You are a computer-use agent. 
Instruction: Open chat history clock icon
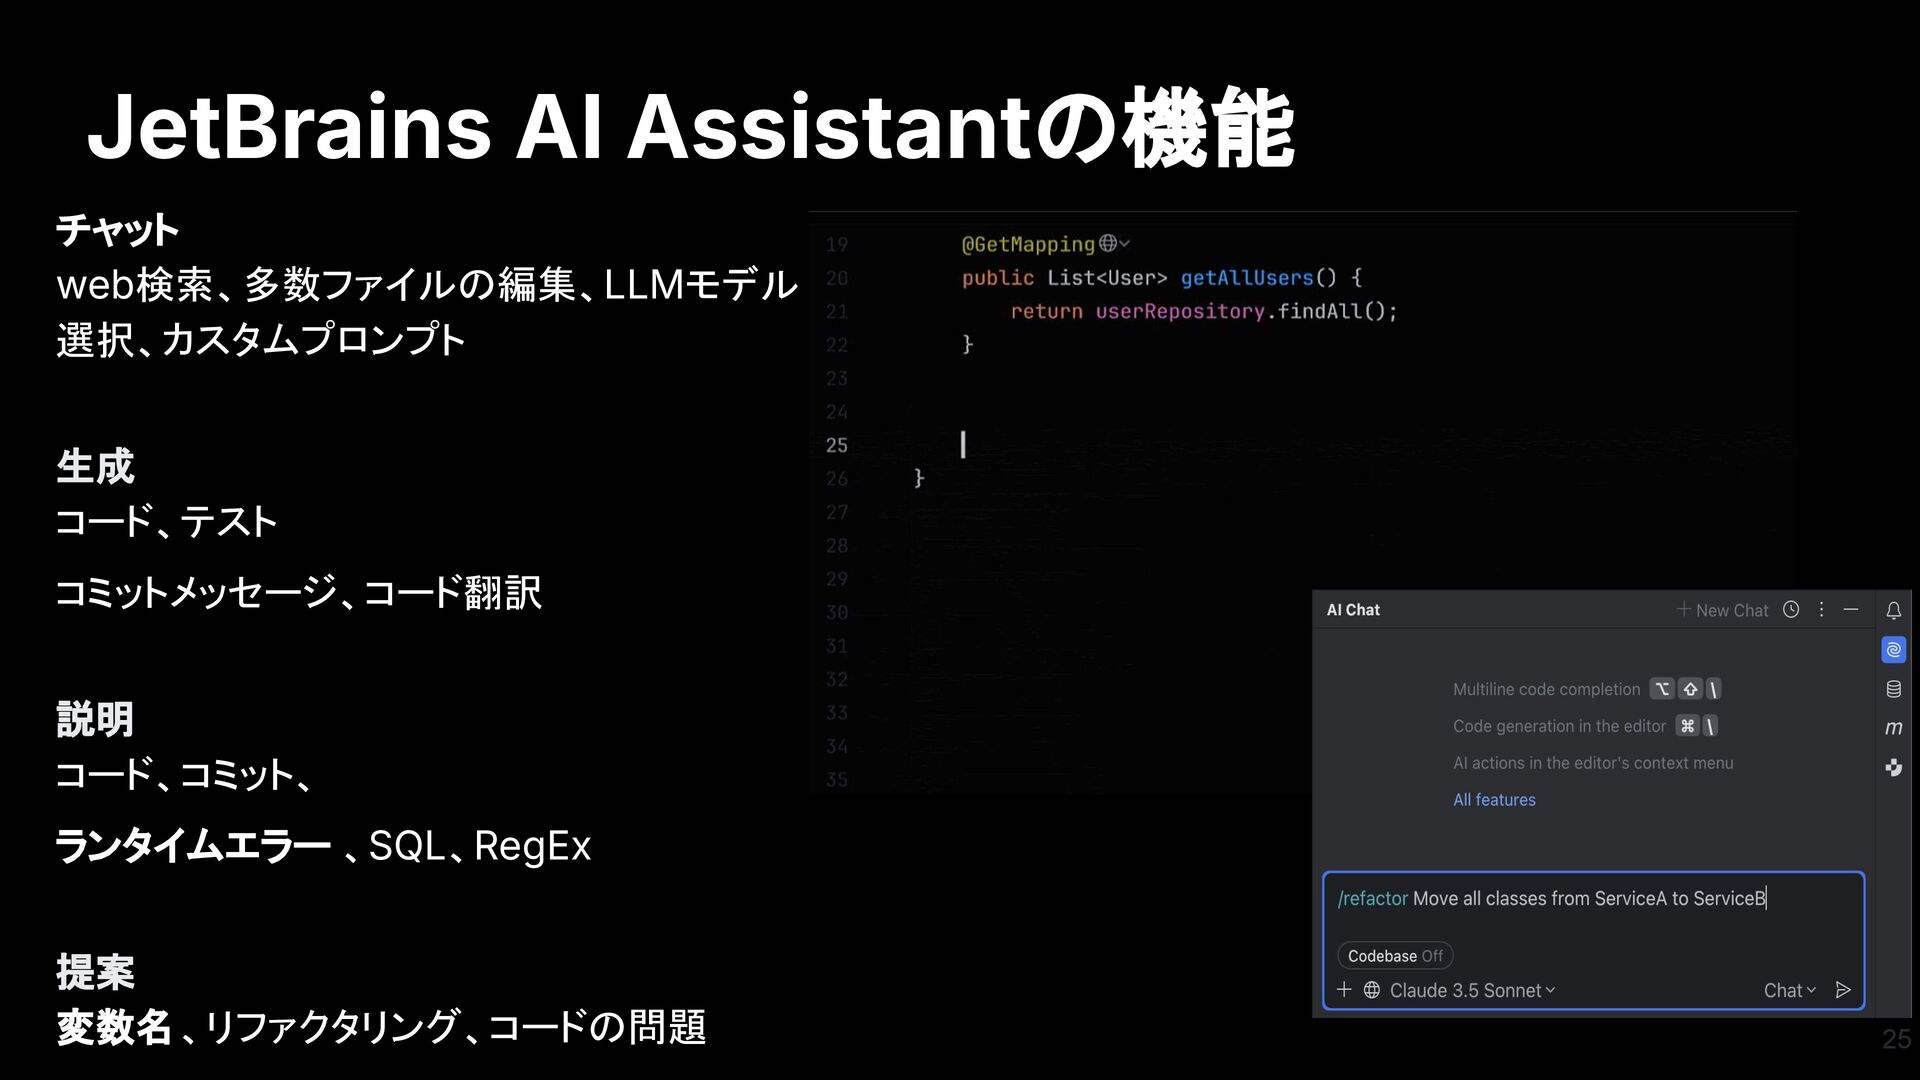1791,610
